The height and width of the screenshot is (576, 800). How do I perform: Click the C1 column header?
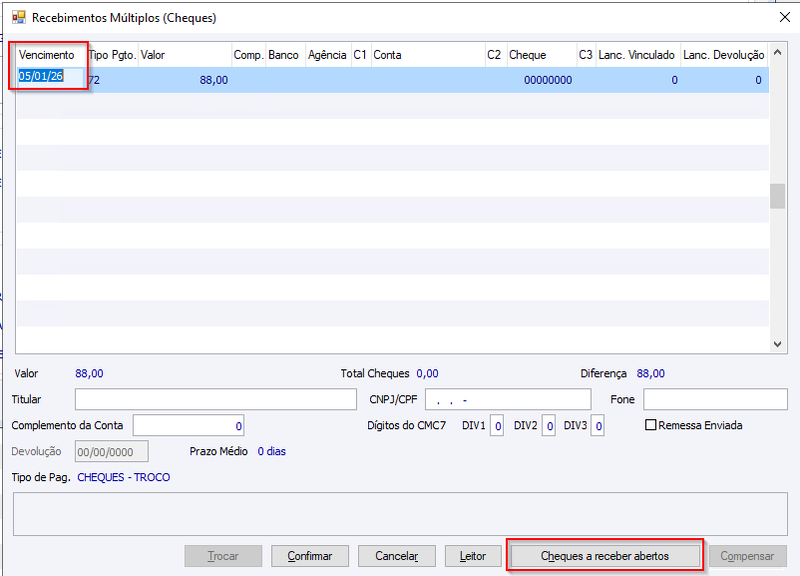tap(360, 55)
